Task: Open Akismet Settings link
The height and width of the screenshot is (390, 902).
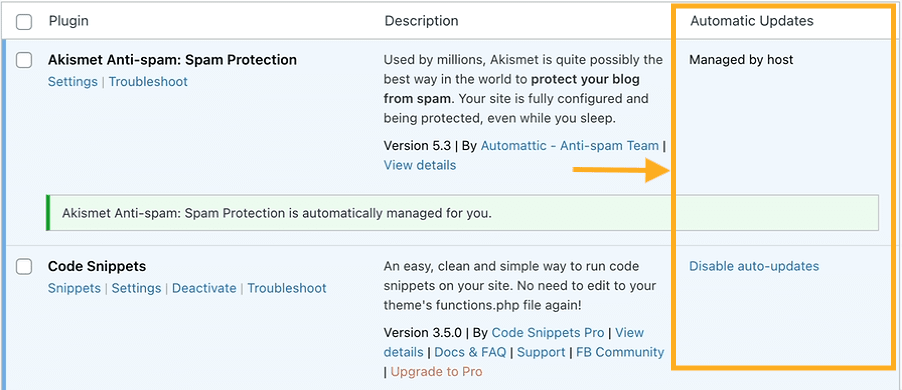Action: [72, 82]
